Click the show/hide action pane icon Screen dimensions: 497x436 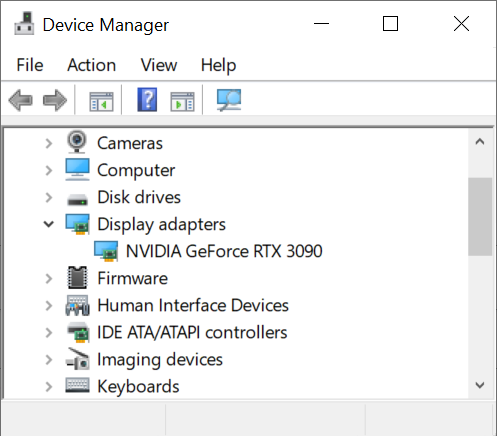182,101
